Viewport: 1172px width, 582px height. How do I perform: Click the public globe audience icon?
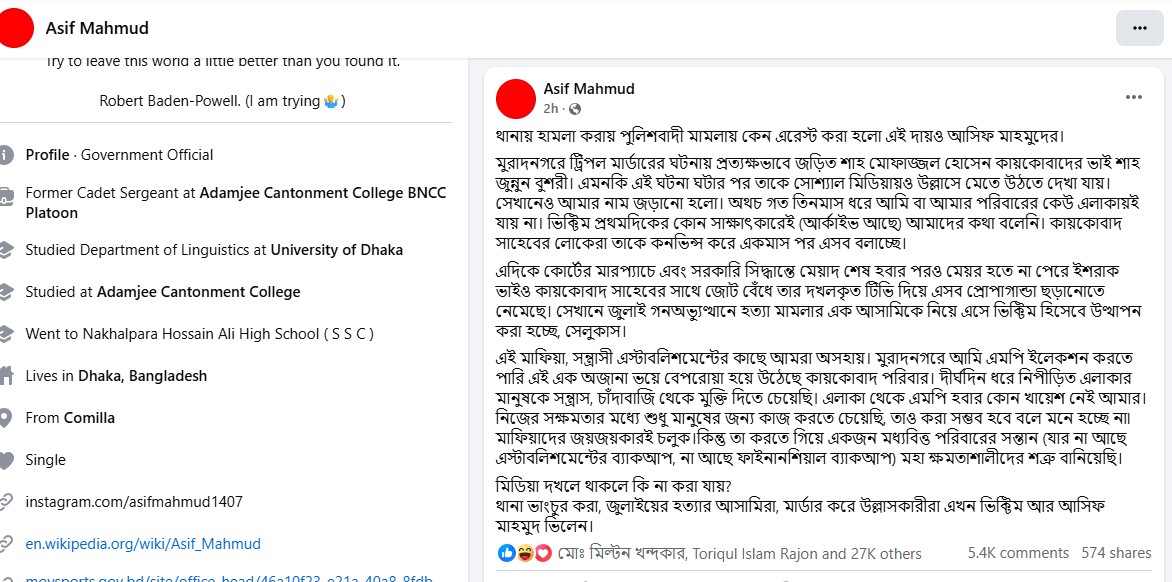click(x=574, y=108)
